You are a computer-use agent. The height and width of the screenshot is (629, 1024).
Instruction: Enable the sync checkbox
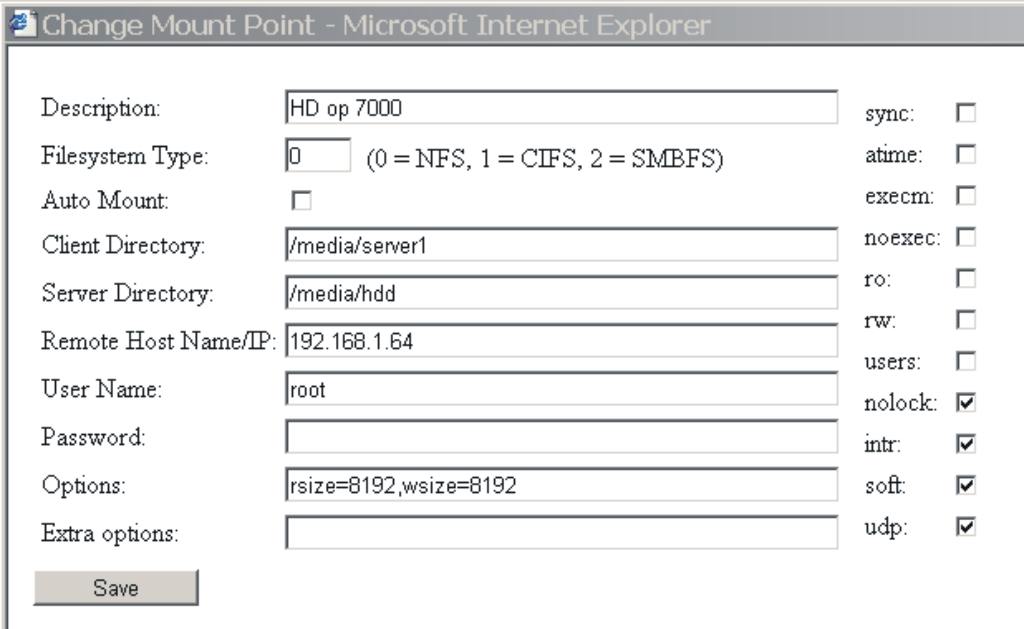coord(966,113)
